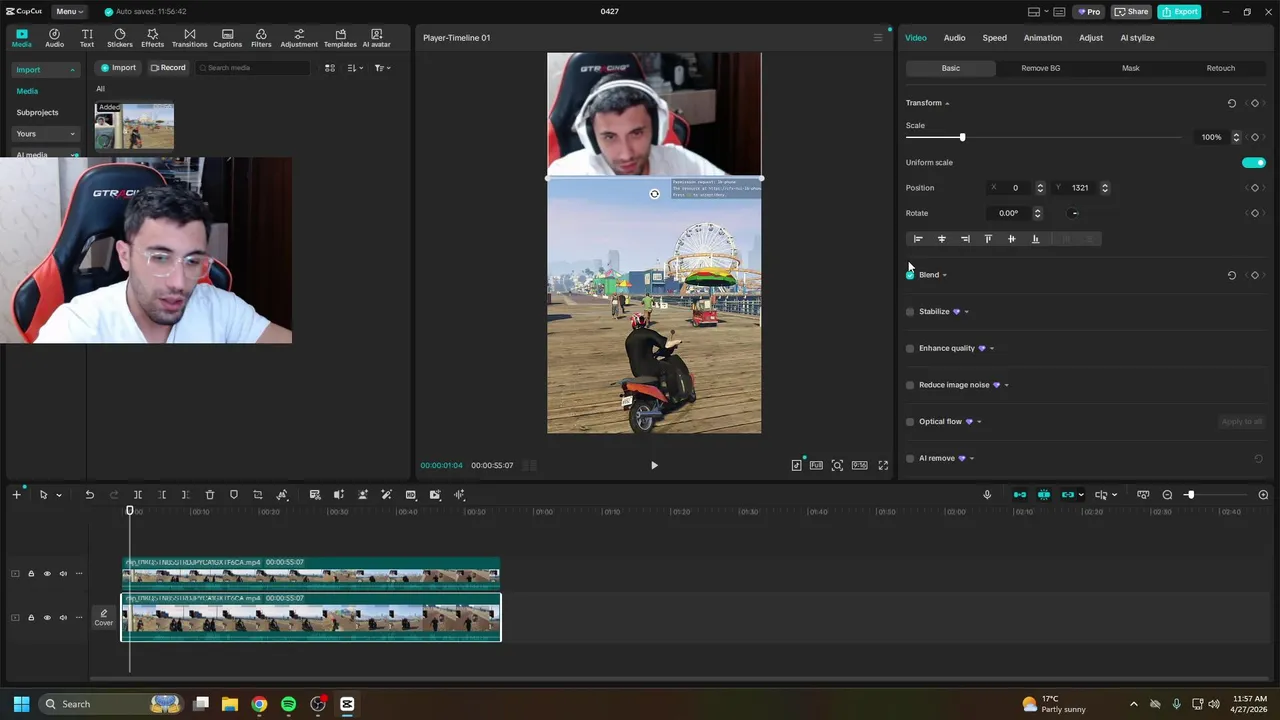
Task: Open the Mask sub-tab
Action: click(1130, 68)
